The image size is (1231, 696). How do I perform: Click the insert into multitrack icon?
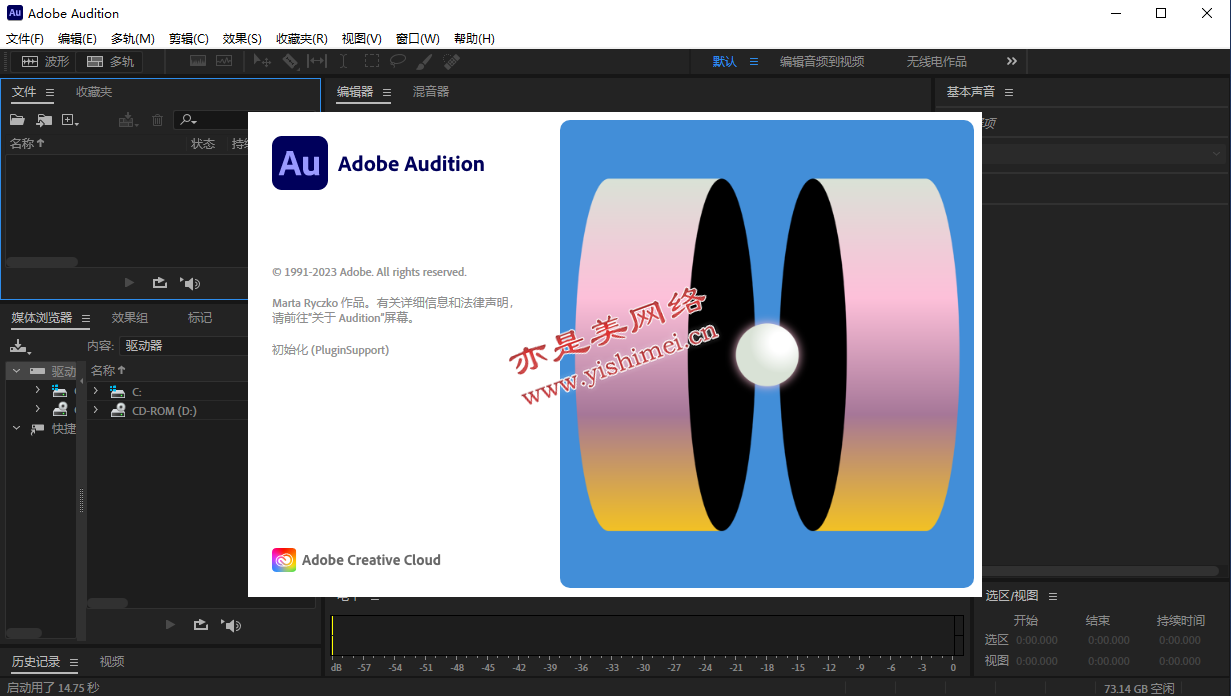[127, 120]
